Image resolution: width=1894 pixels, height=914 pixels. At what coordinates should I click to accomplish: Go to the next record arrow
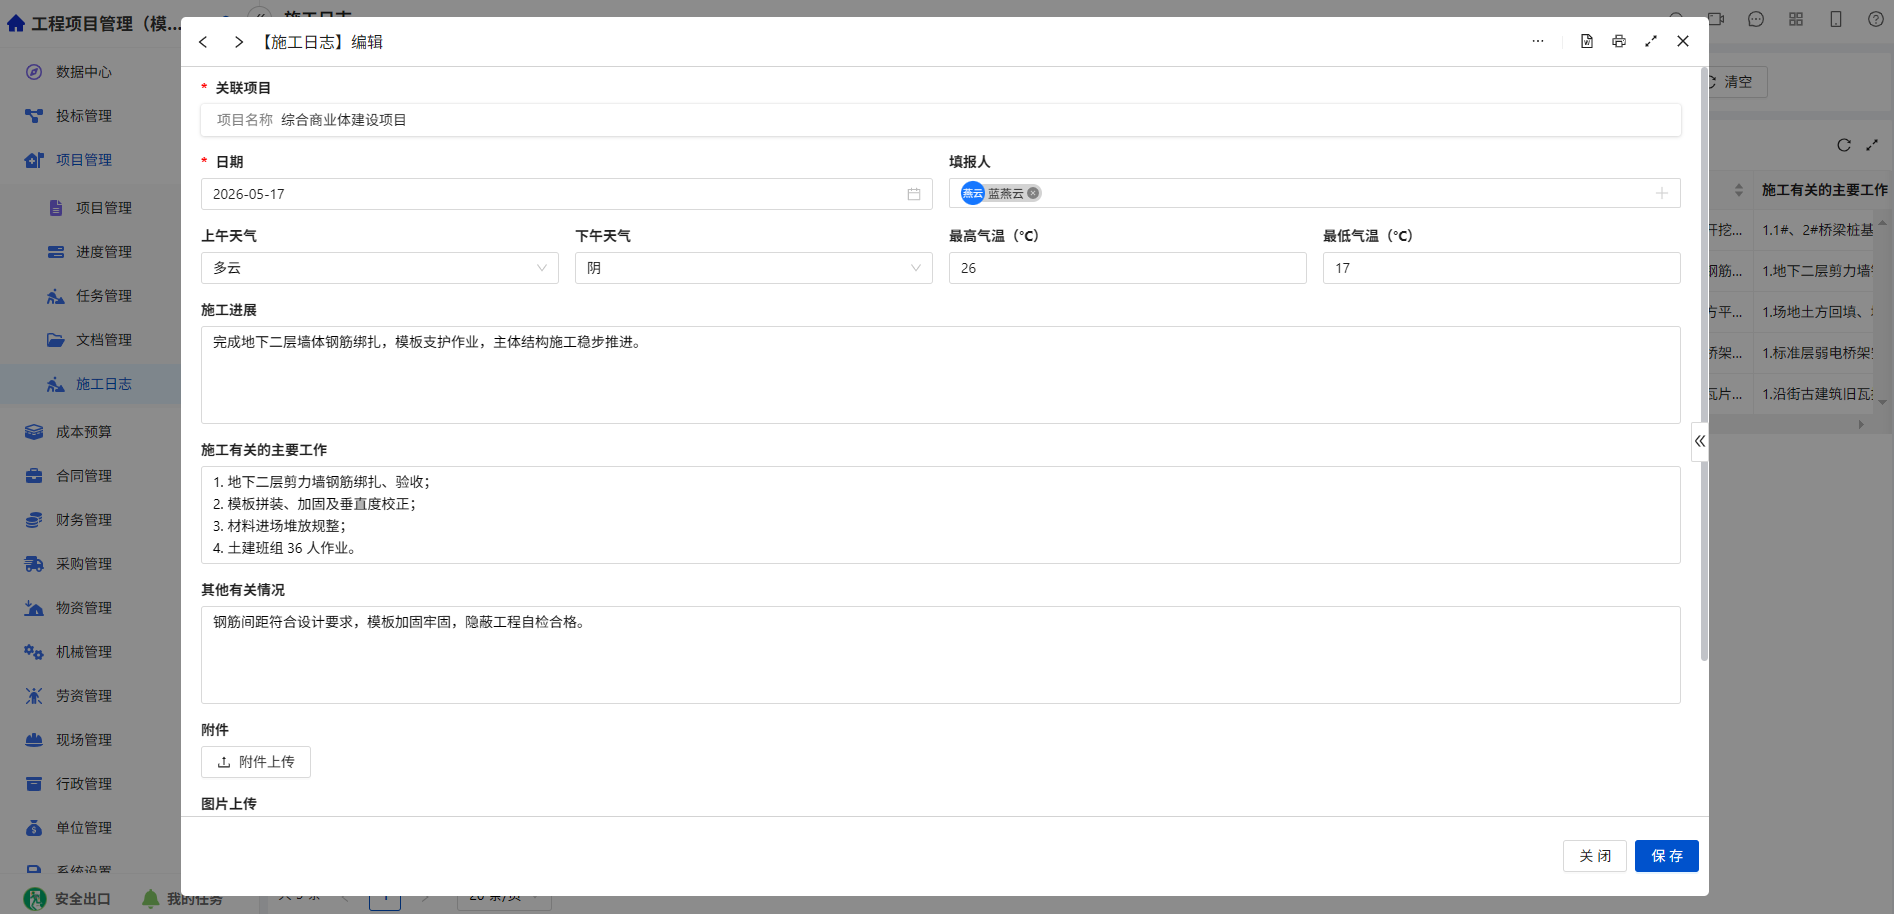[238, 42]
